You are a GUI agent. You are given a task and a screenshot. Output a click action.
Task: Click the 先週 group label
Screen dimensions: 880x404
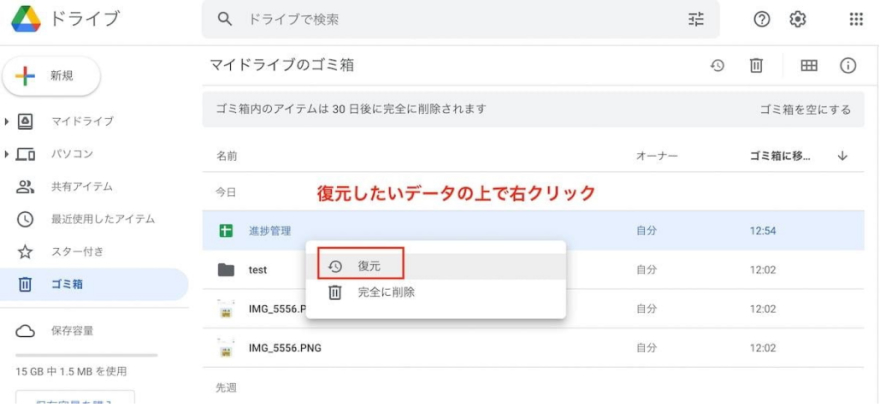click(226, 387)
